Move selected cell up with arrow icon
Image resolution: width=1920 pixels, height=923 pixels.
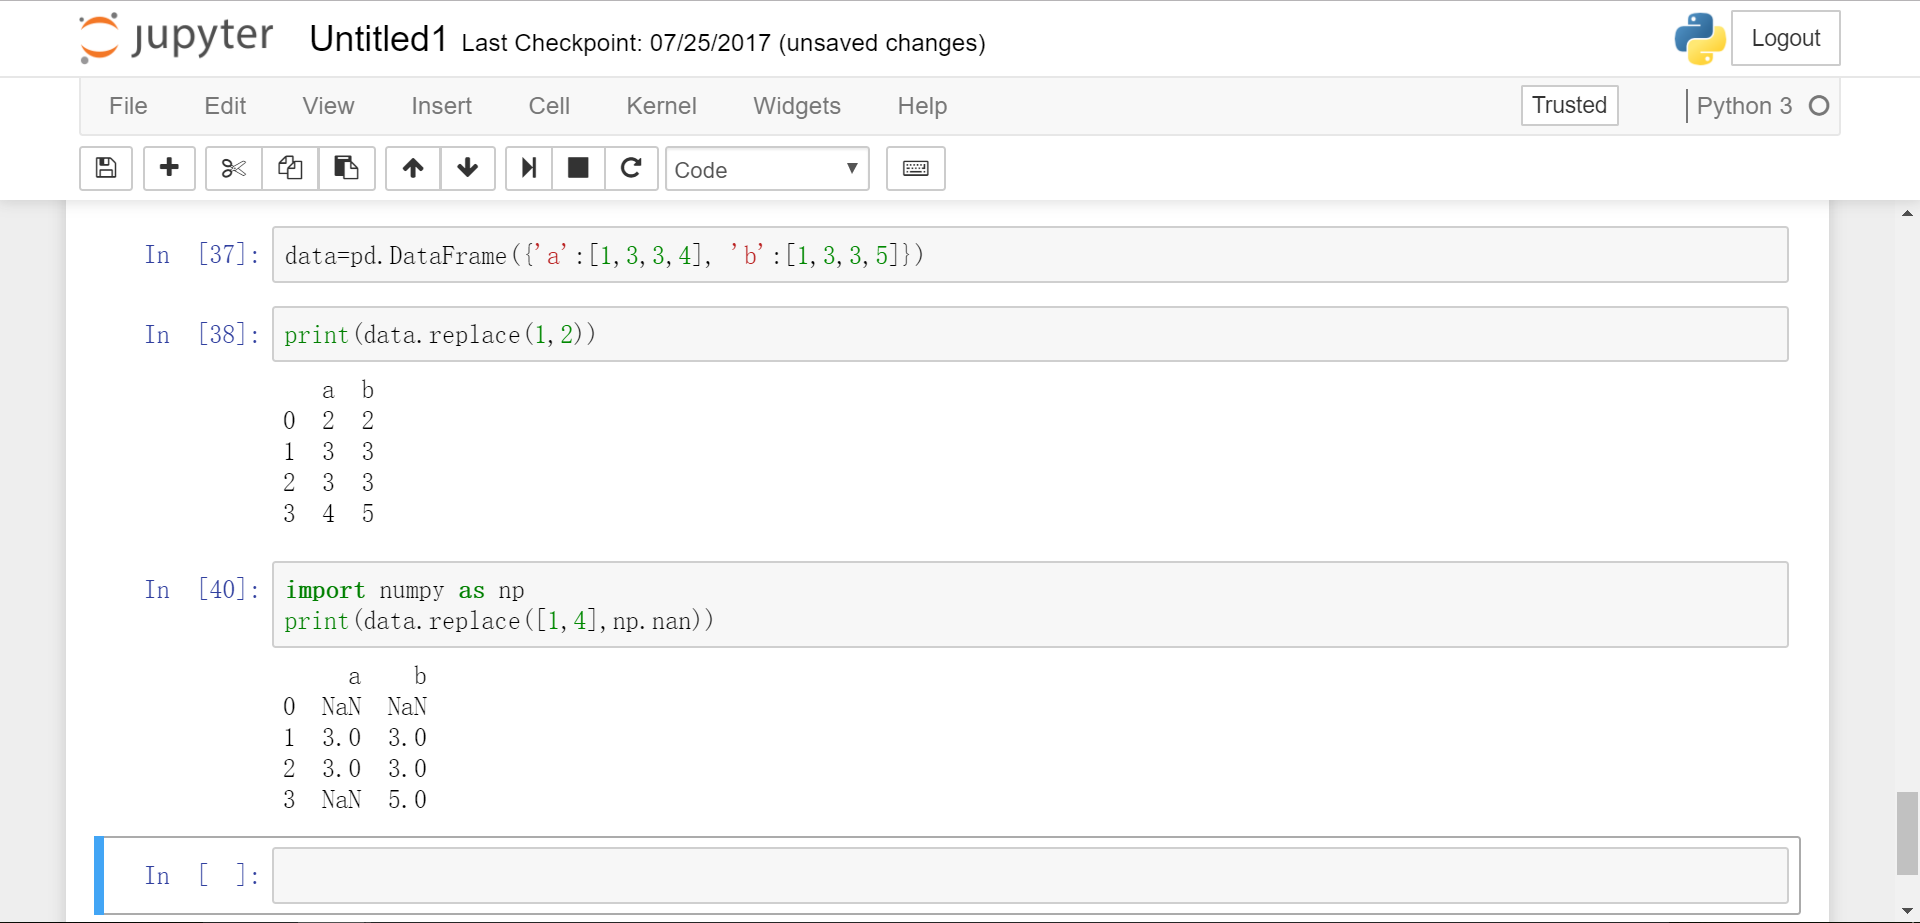point(413,168)
